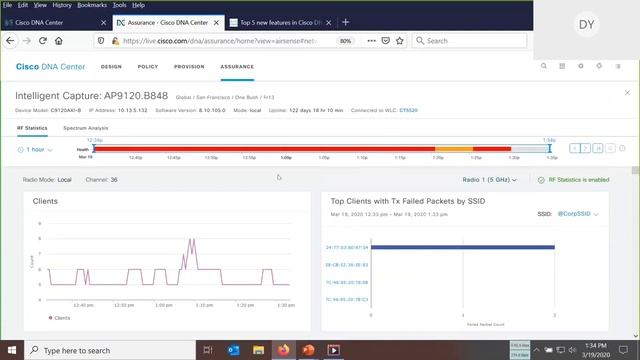The image size is (640, 360).
Task: Reload the current page
Action: (x=42, y=41)
